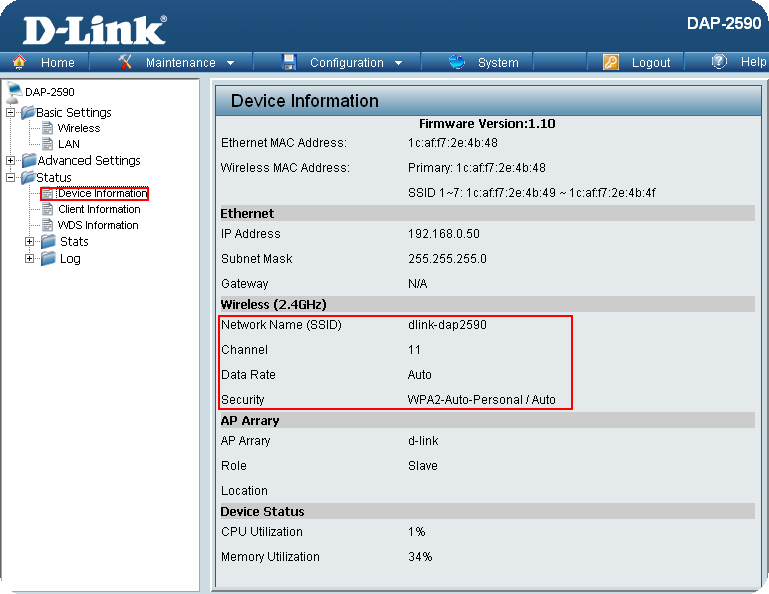Image resolution: width=769 pixels, height=594 pixels.
Task: Click the SSID 1~7 MAC range text
Action: click(x=532, y=193)
